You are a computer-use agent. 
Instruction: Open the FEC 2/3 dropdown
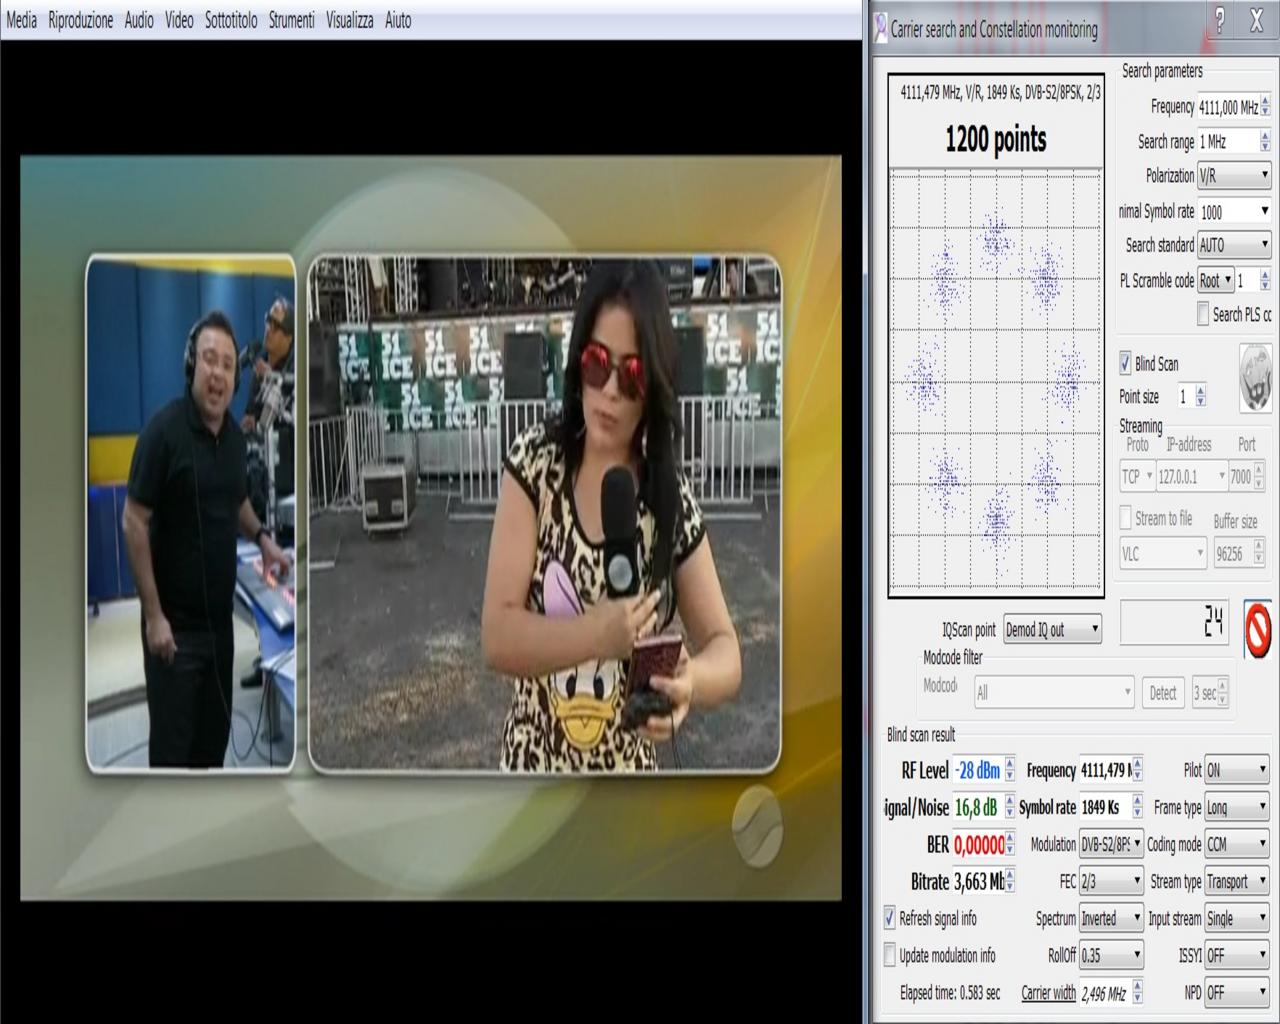(1111, 881)
